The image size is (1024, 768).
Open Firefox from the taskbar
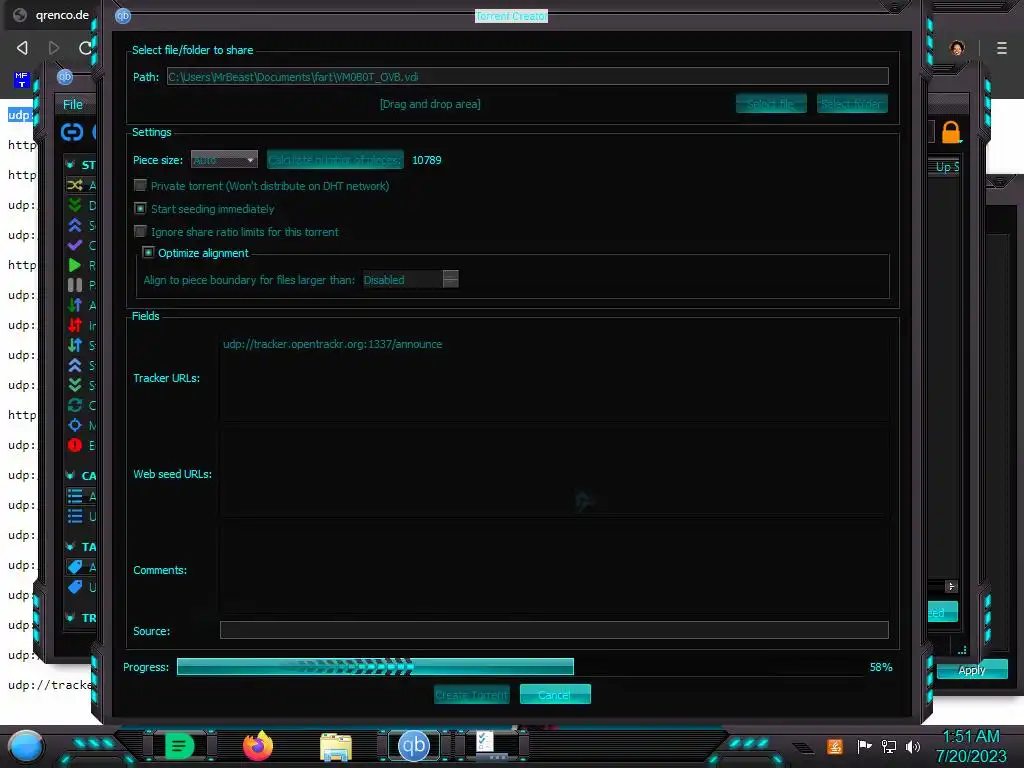258,746
